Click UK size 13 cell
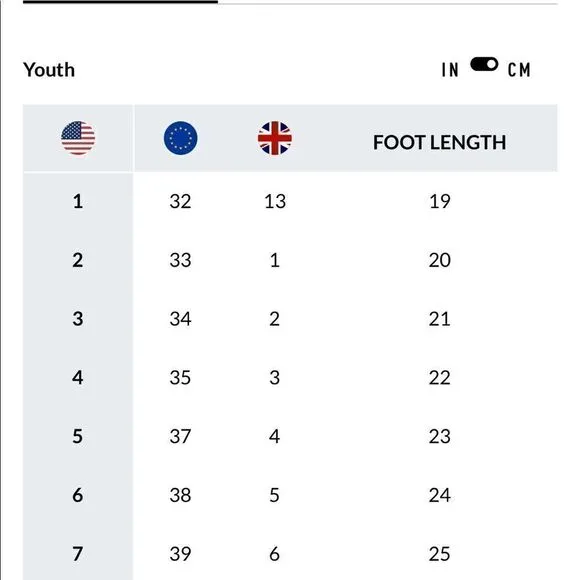The width and height of the screenshot is (580, 580). tap(275, 201)
